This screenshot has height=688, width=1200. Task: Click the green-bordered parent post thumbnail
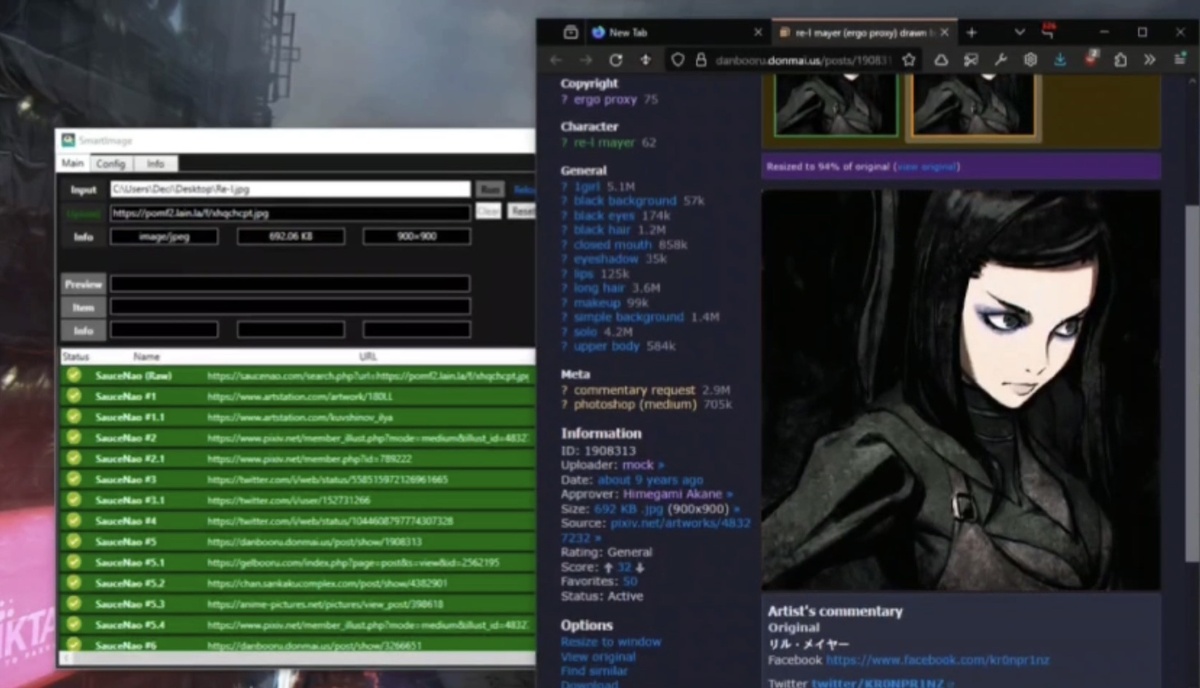[x=835, y=105]
